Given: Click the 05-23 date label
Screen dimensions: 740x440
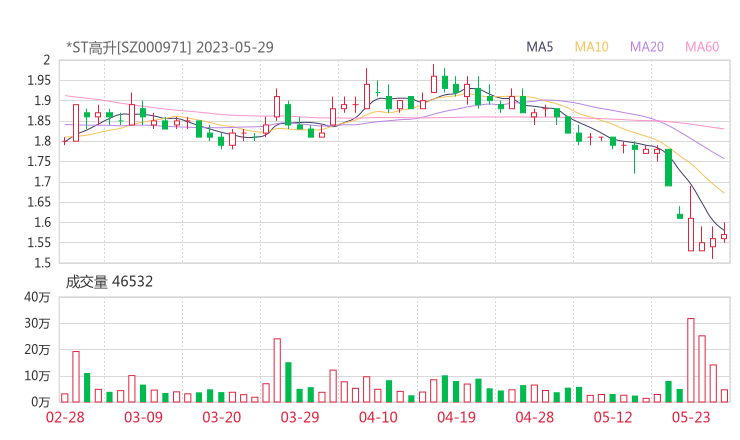Looking at the screenshot, I should pyautogui.click(x=690, y=417).
